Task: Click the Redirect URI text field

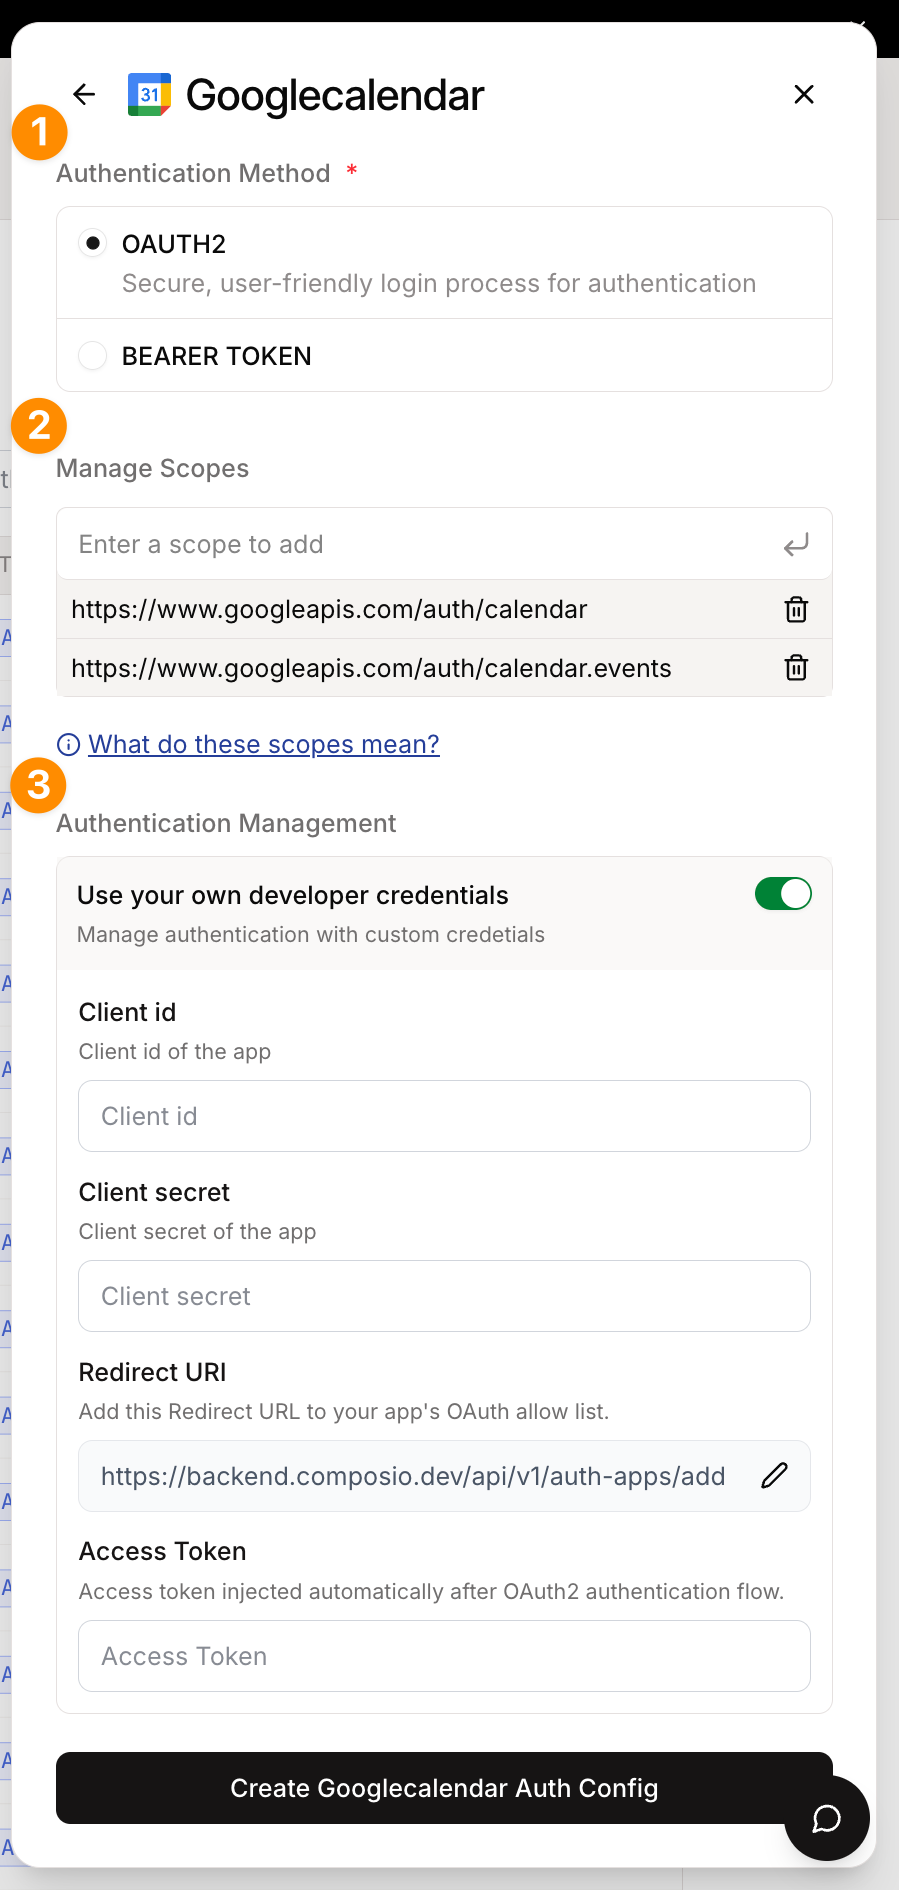Action: point(413,1476)
